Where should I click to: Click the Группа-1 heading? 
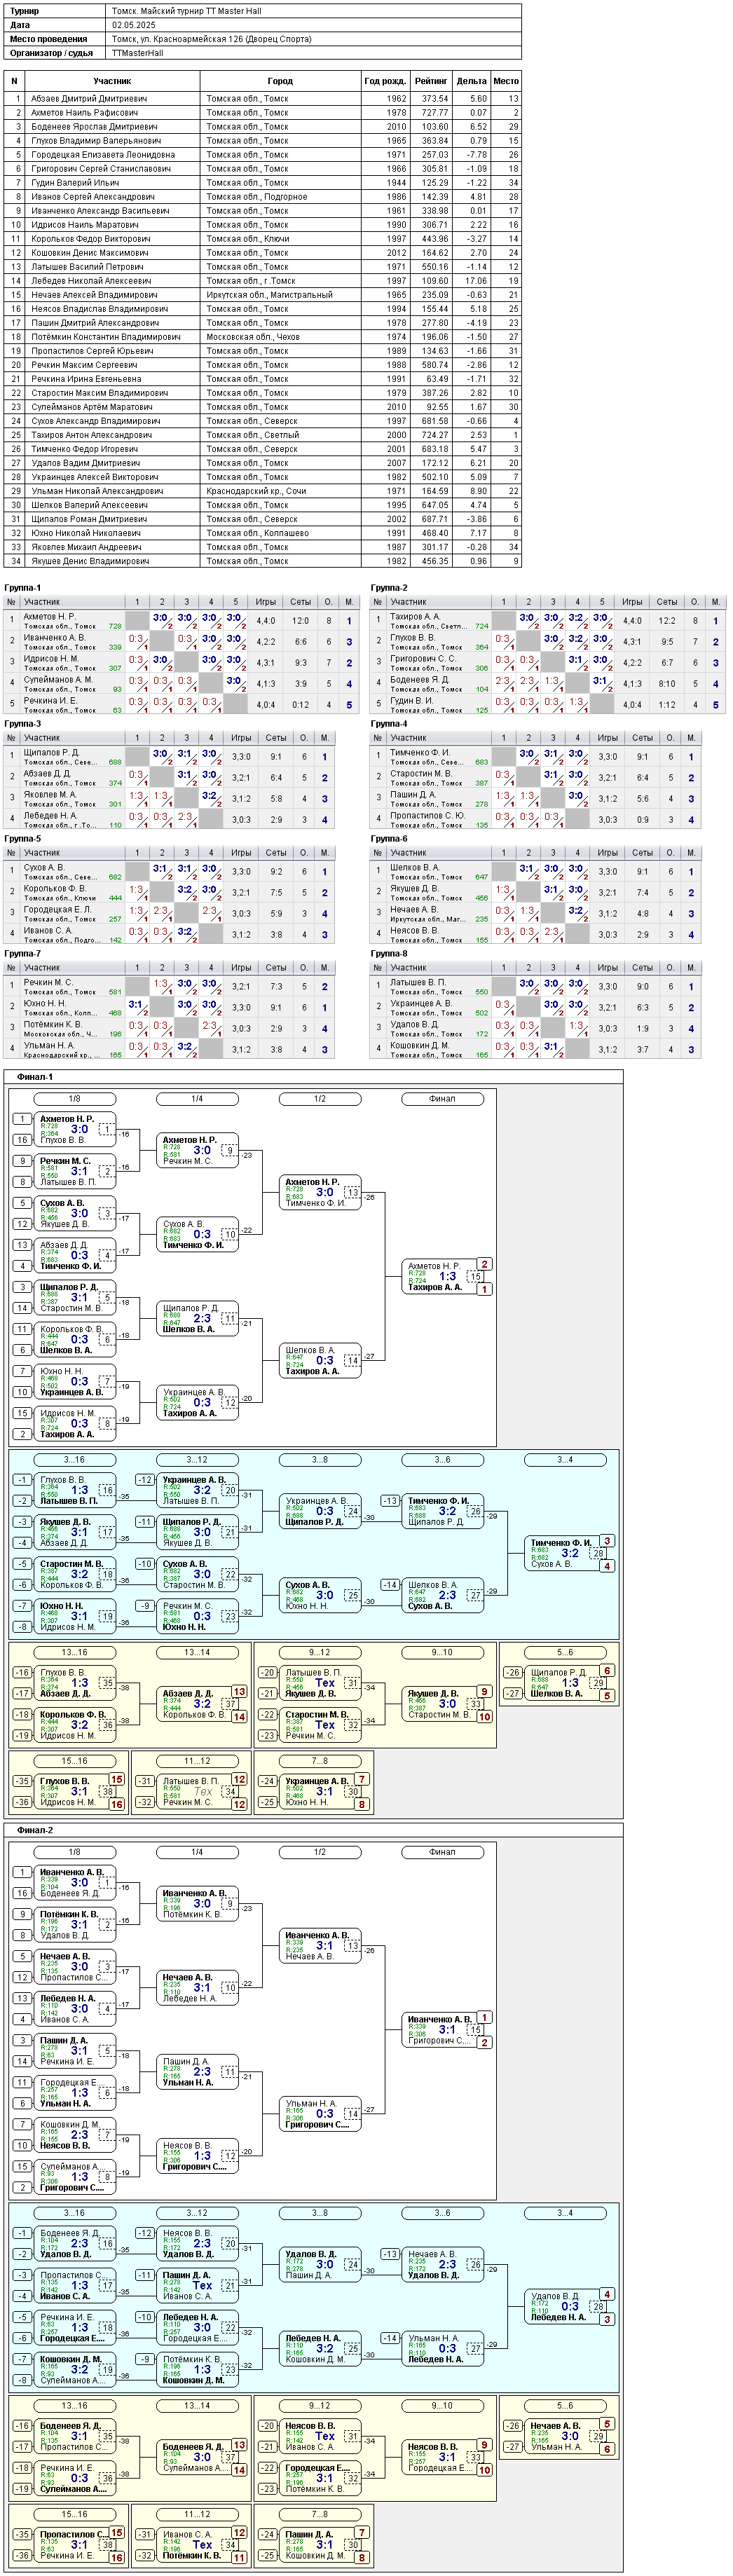[x=23, y=588]
